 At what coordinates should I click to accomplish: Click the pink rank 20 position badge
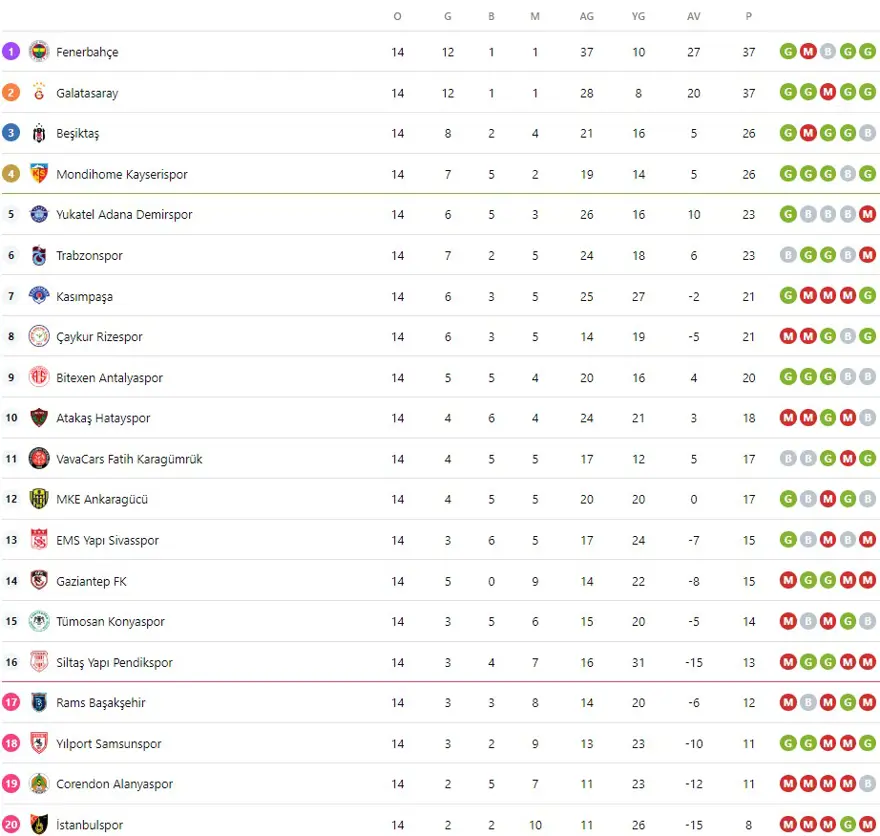(x=11, y=825)
